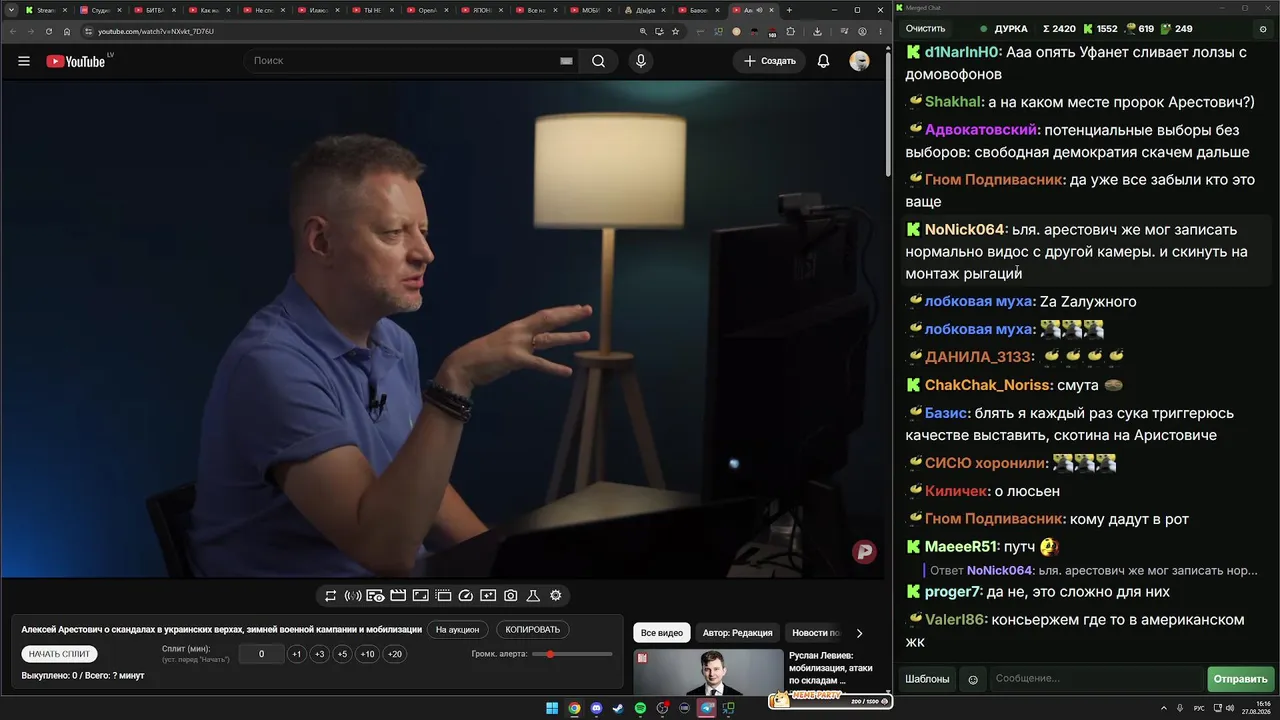Open the YouTube guide hamburger menu
The width and height of the screenshot is (1280, 720).
coord(24,61)
